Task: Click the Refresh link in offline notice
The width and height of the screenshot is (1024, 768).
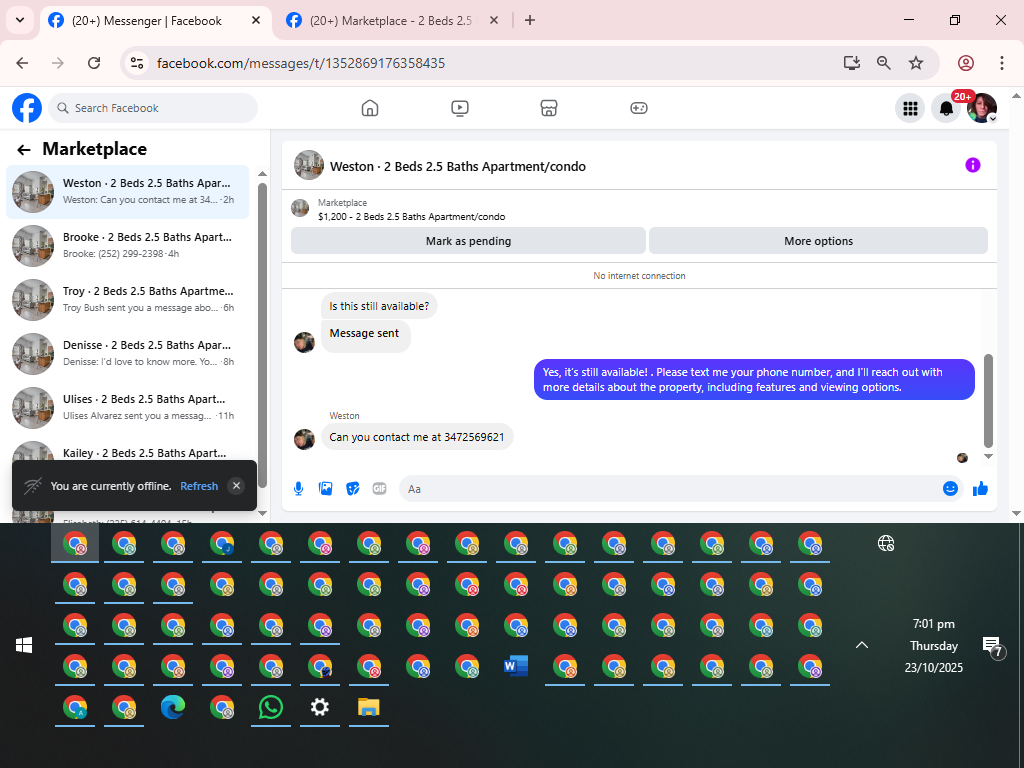Action: pyautogui.click(x=199, y=486)
